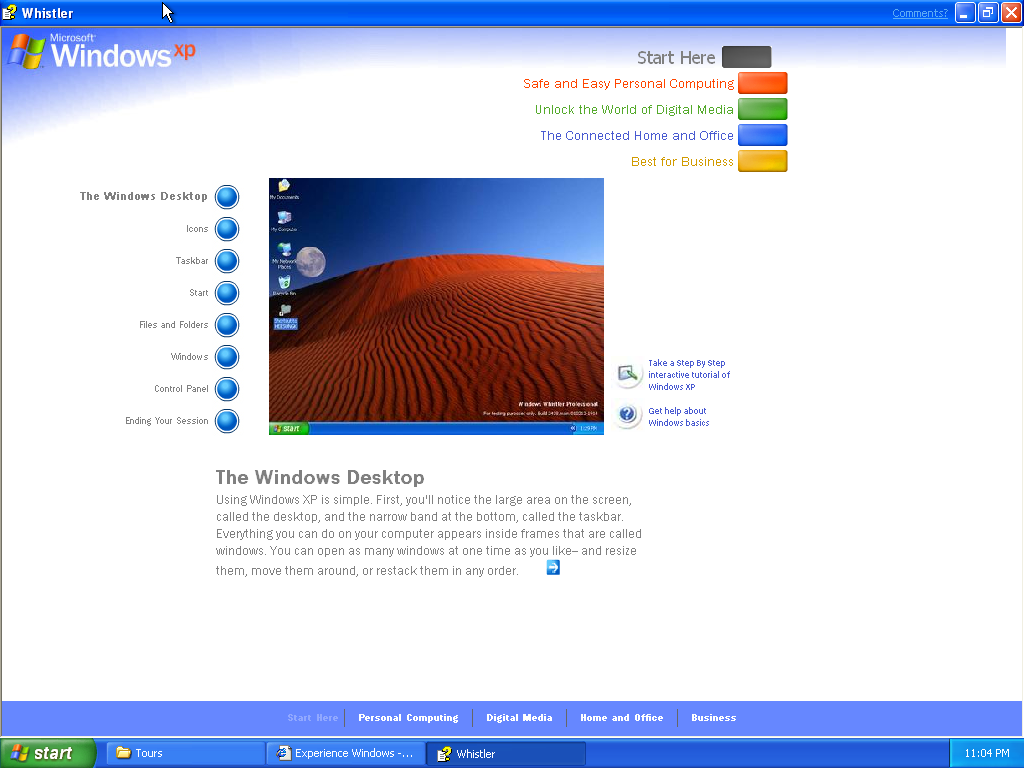This screenshot has height=768, width=1024.
Task: Open The Connected Home and Office link
Action: coord(637,136)
